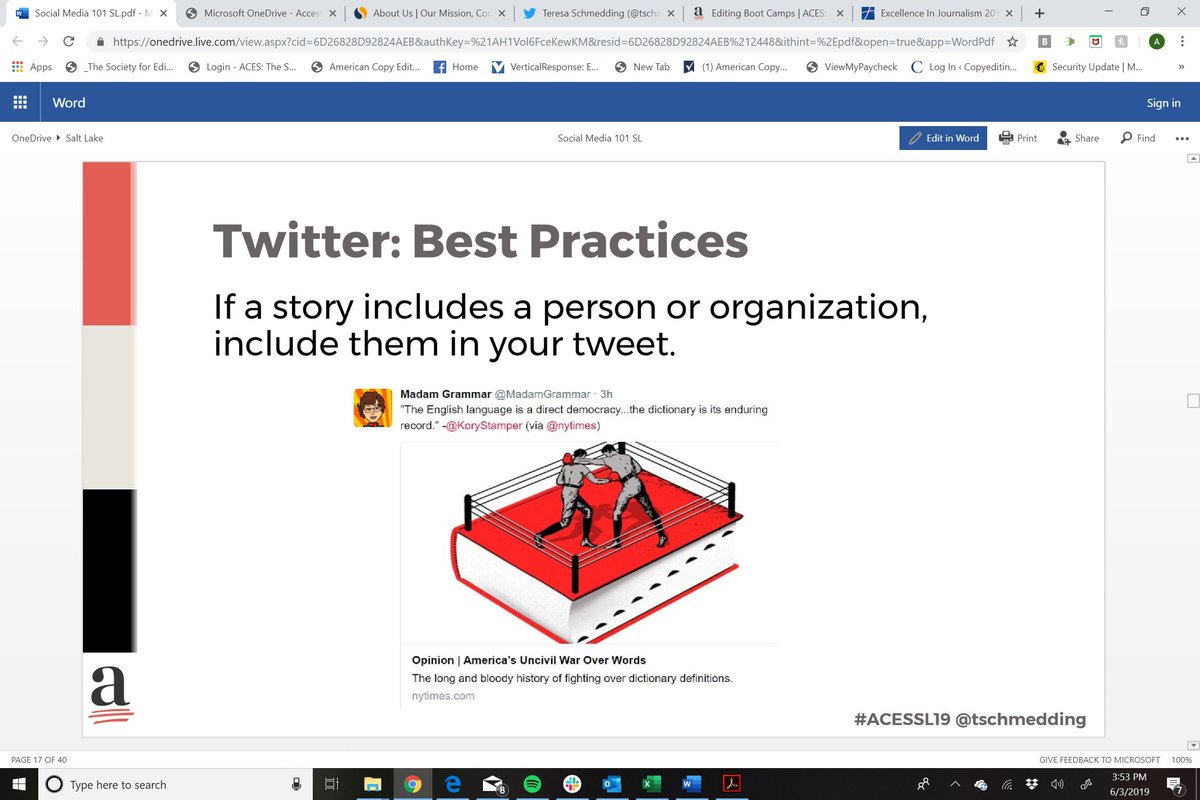Screen dimensions: 1200x800
Task: Click the address bar URL field
Action: click(555, 42)
